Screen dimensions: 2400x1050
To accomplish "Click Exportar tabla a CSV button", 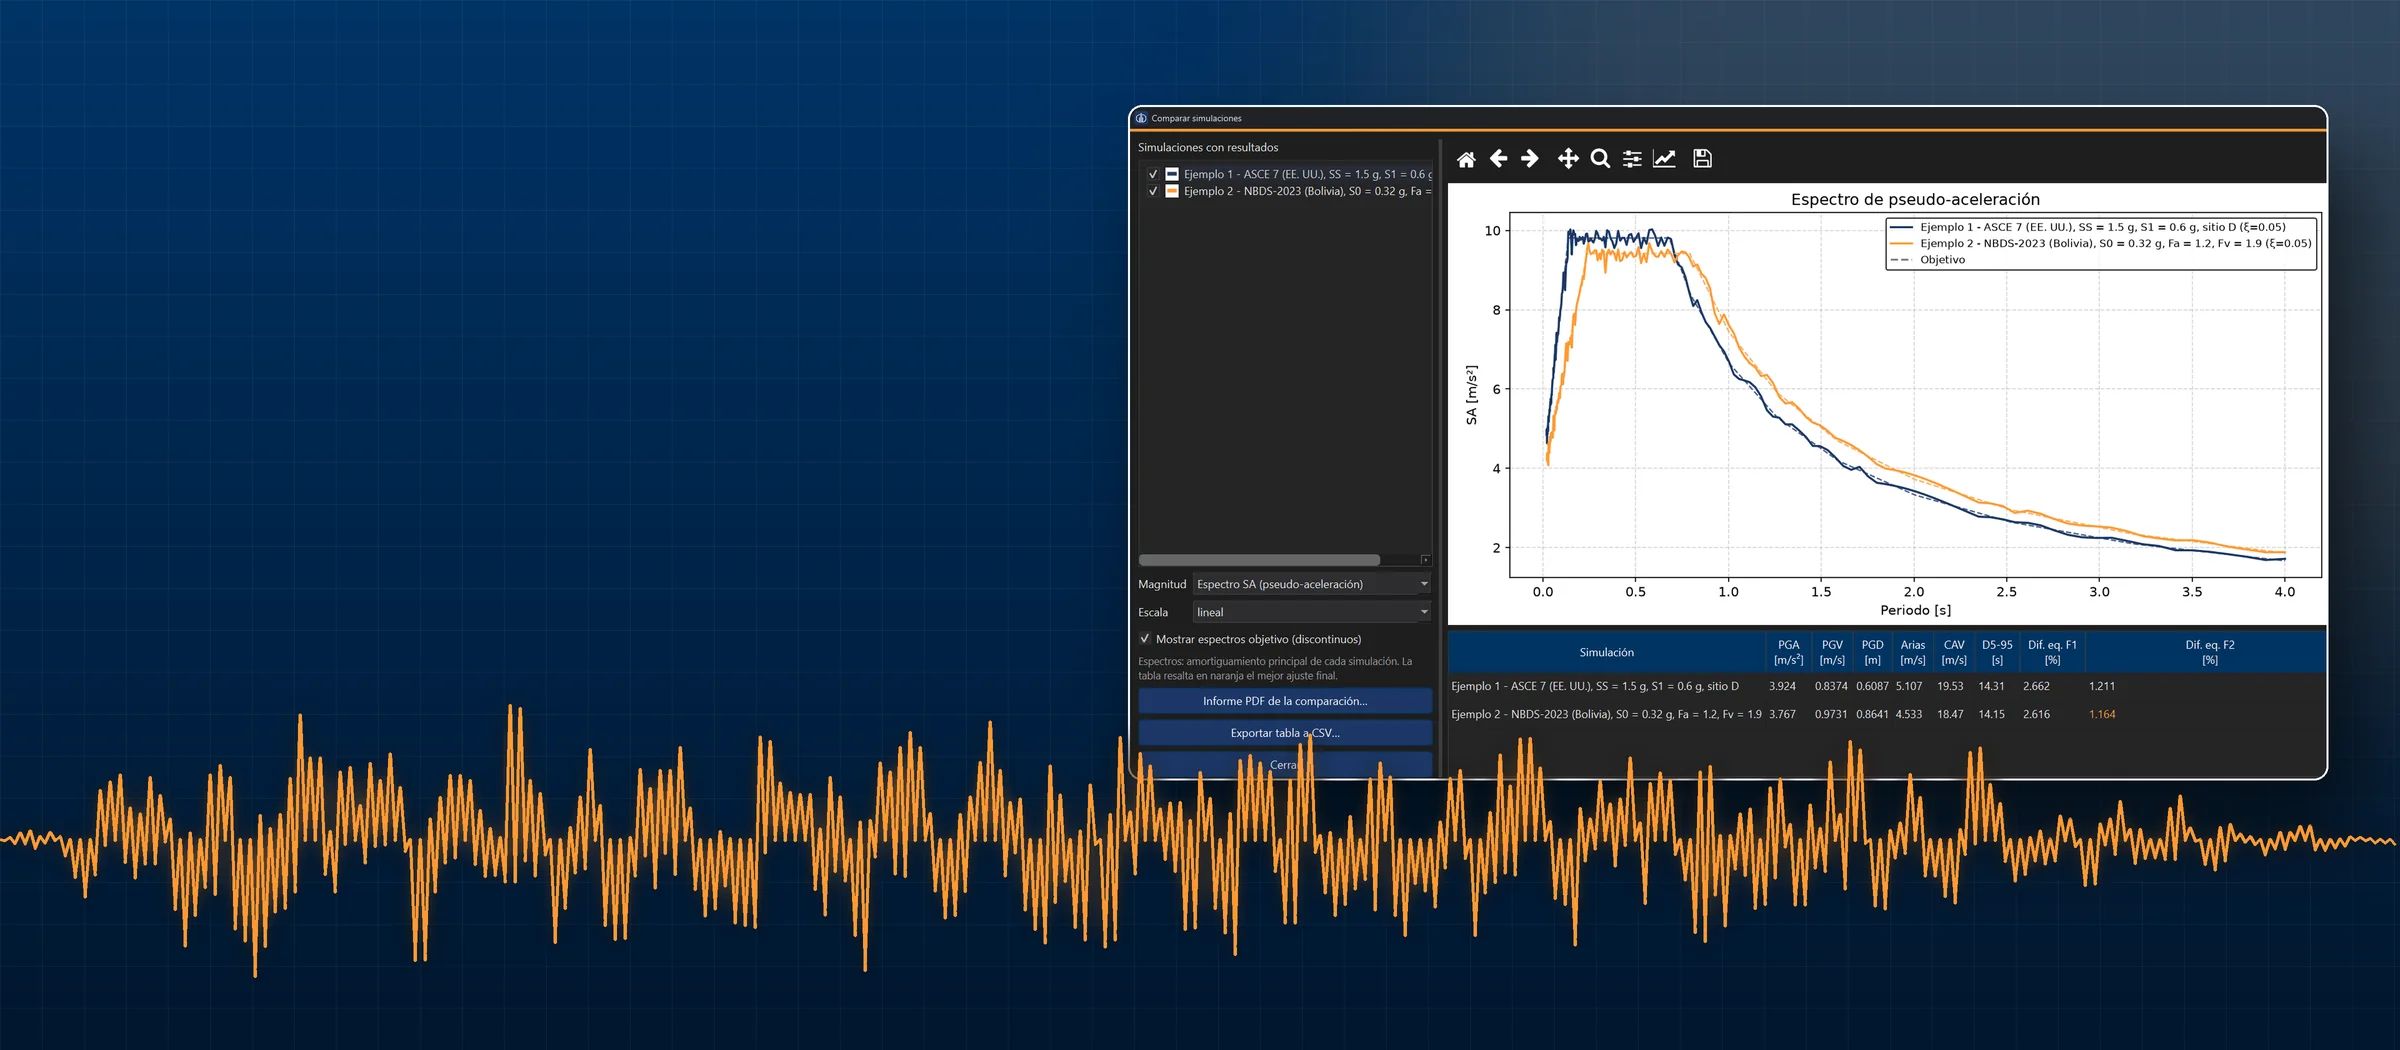I will click(x=1285, y=733).
